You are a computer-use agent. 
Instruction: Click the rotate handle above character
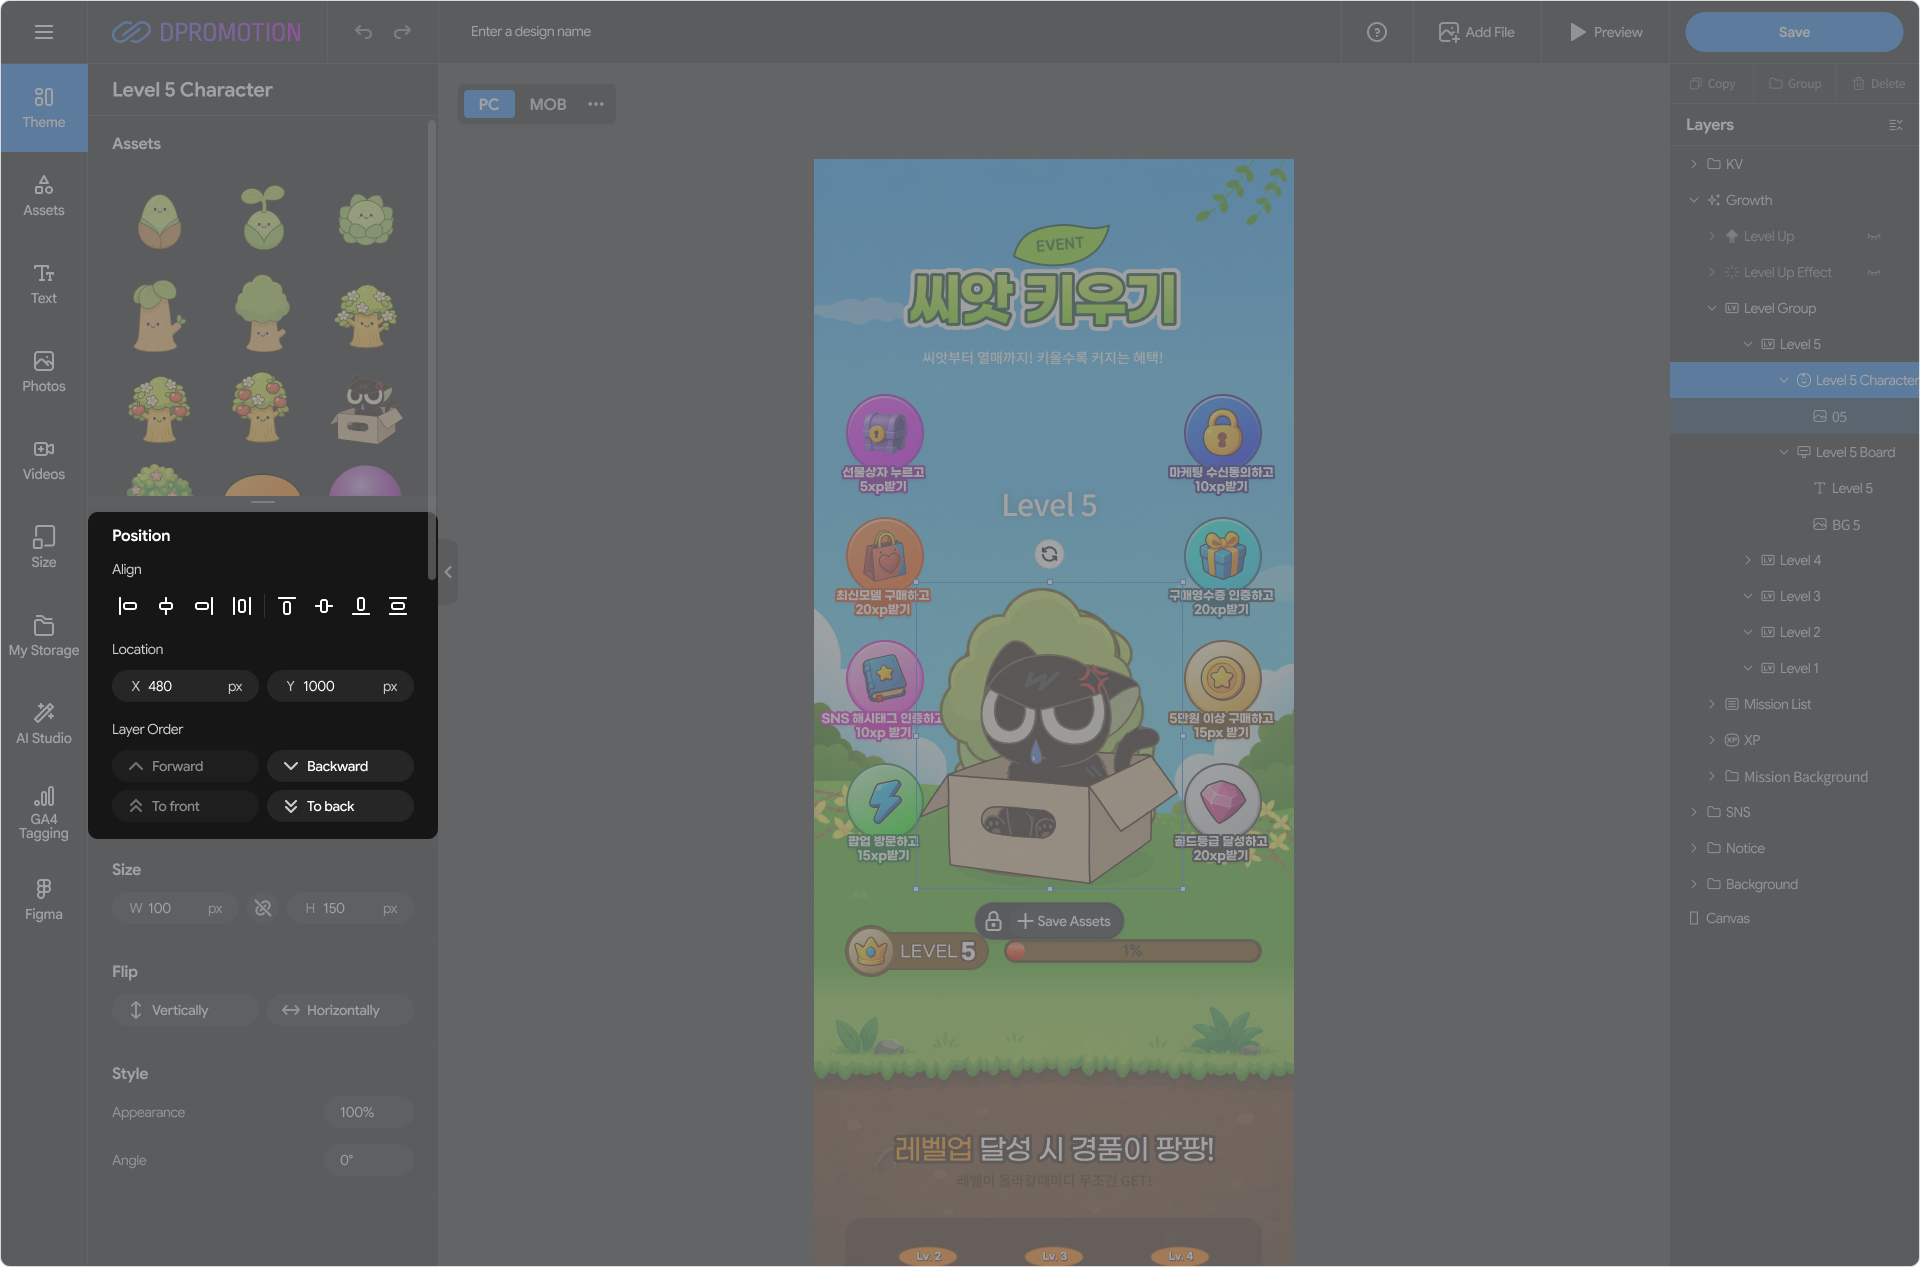point(1049,554)
